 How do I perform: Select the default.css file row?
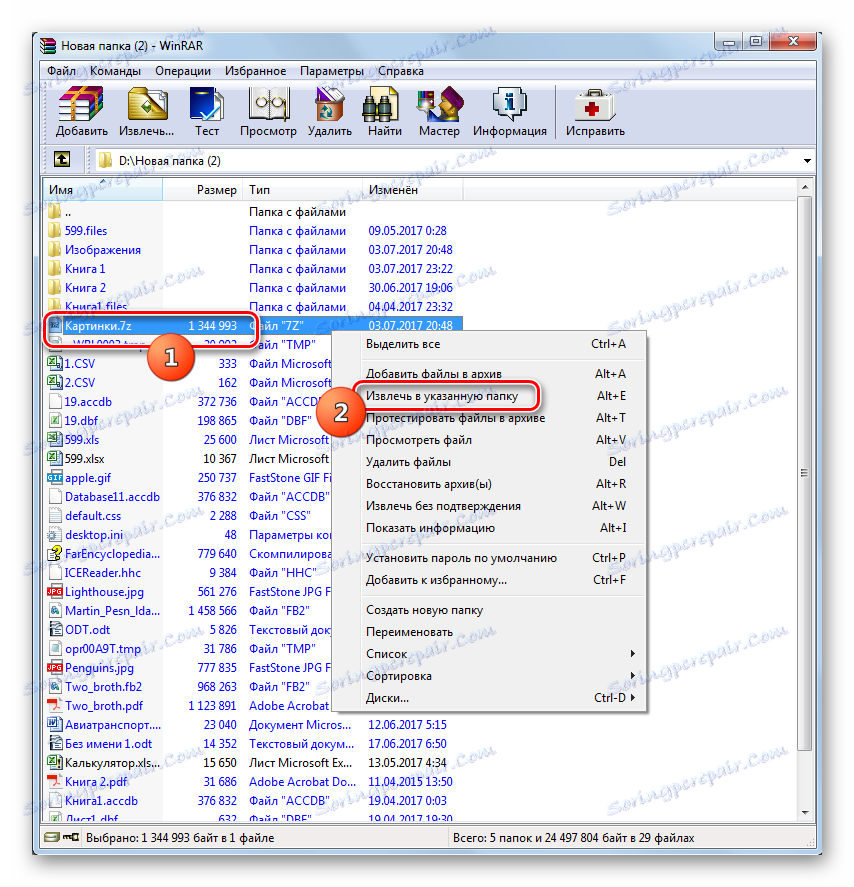pyautogui.click(x=189, y=515)
